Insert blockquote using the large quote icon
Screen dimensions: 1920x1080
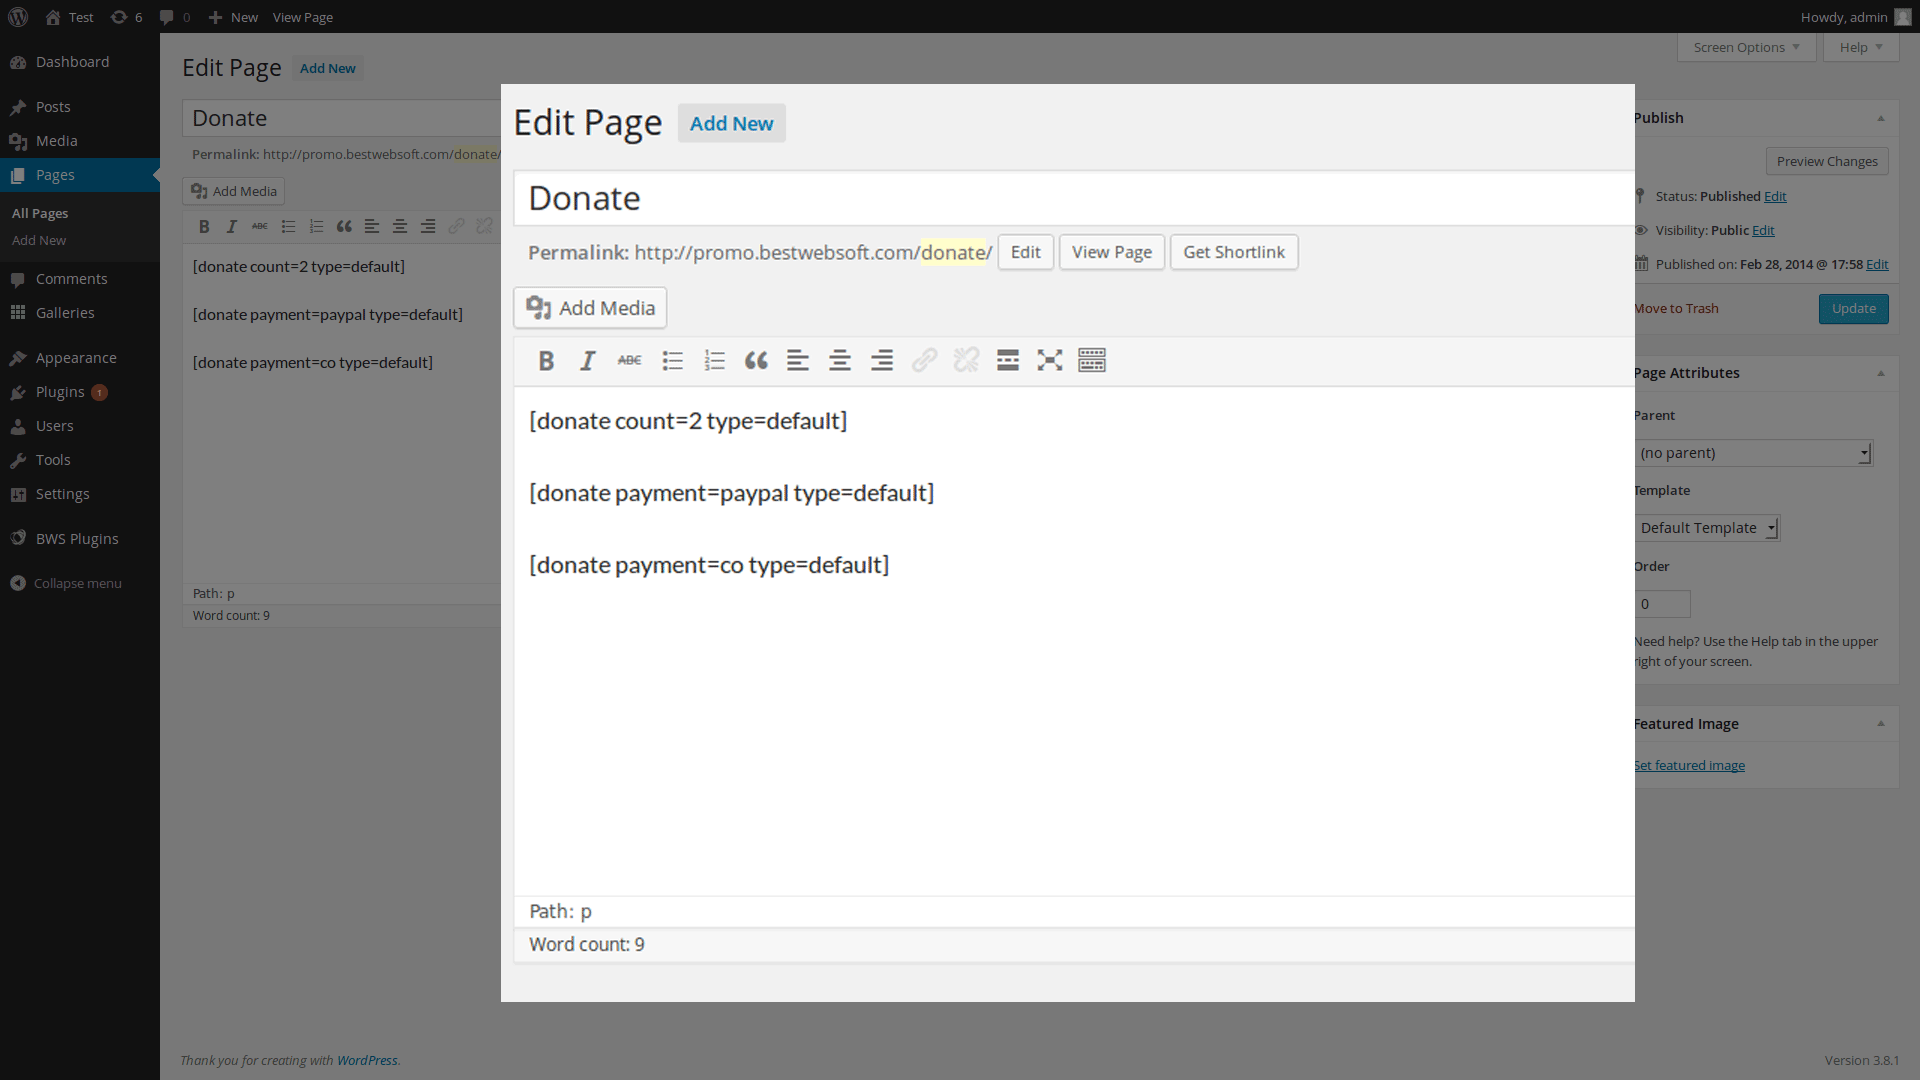756,361
